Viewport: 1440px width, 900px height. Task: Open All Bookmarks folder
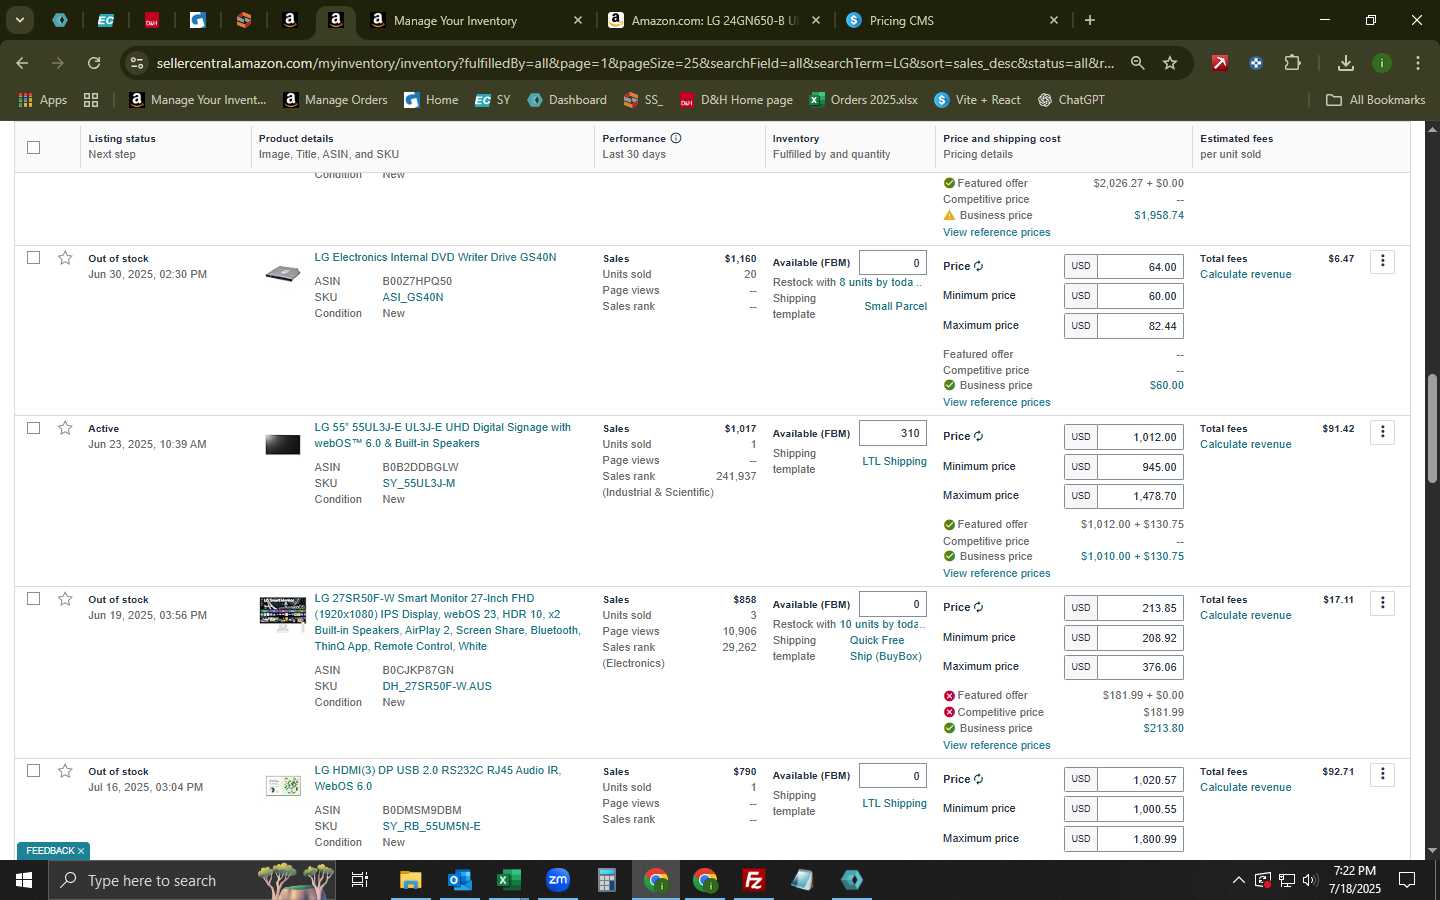[x=1375, y=100]
